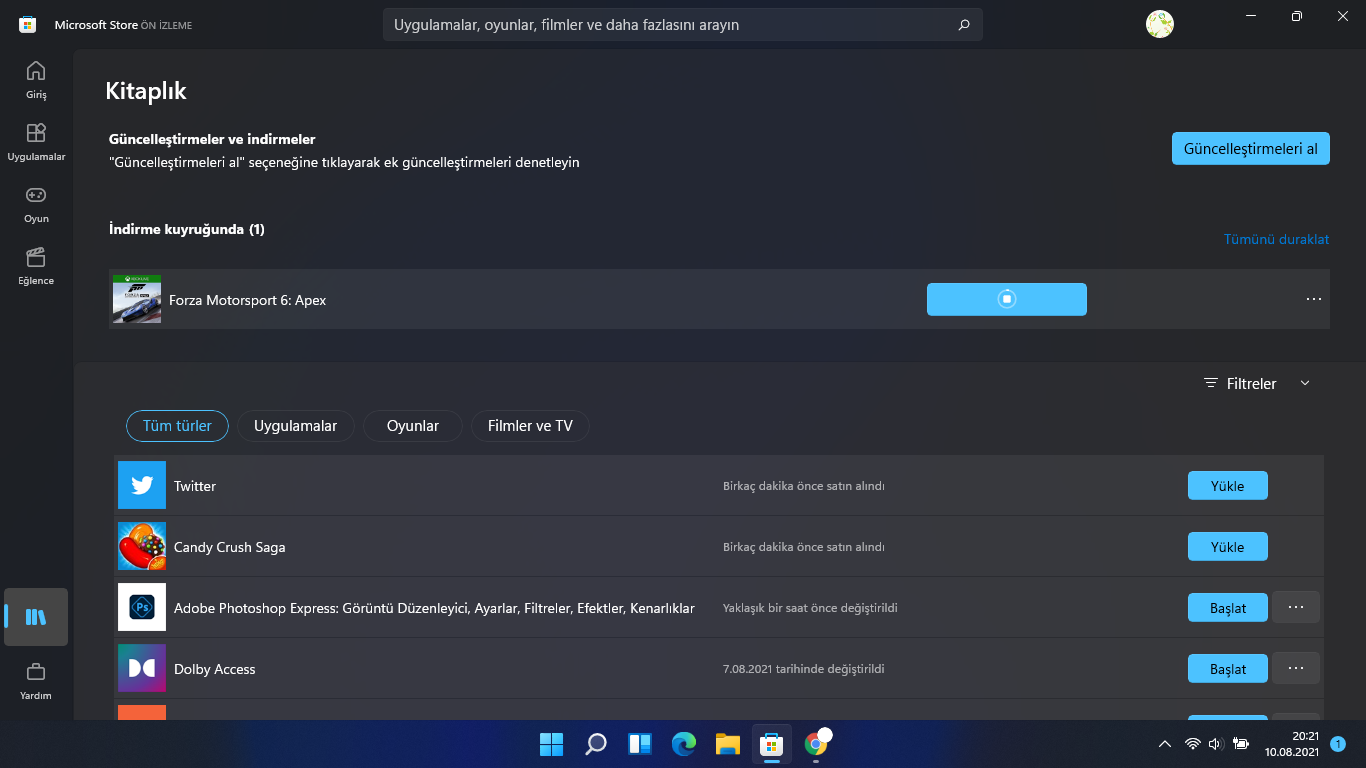Screen dimensions: 1366x768
Task: Click the Microsoft Store logo icon
Action: coord(28,24)
